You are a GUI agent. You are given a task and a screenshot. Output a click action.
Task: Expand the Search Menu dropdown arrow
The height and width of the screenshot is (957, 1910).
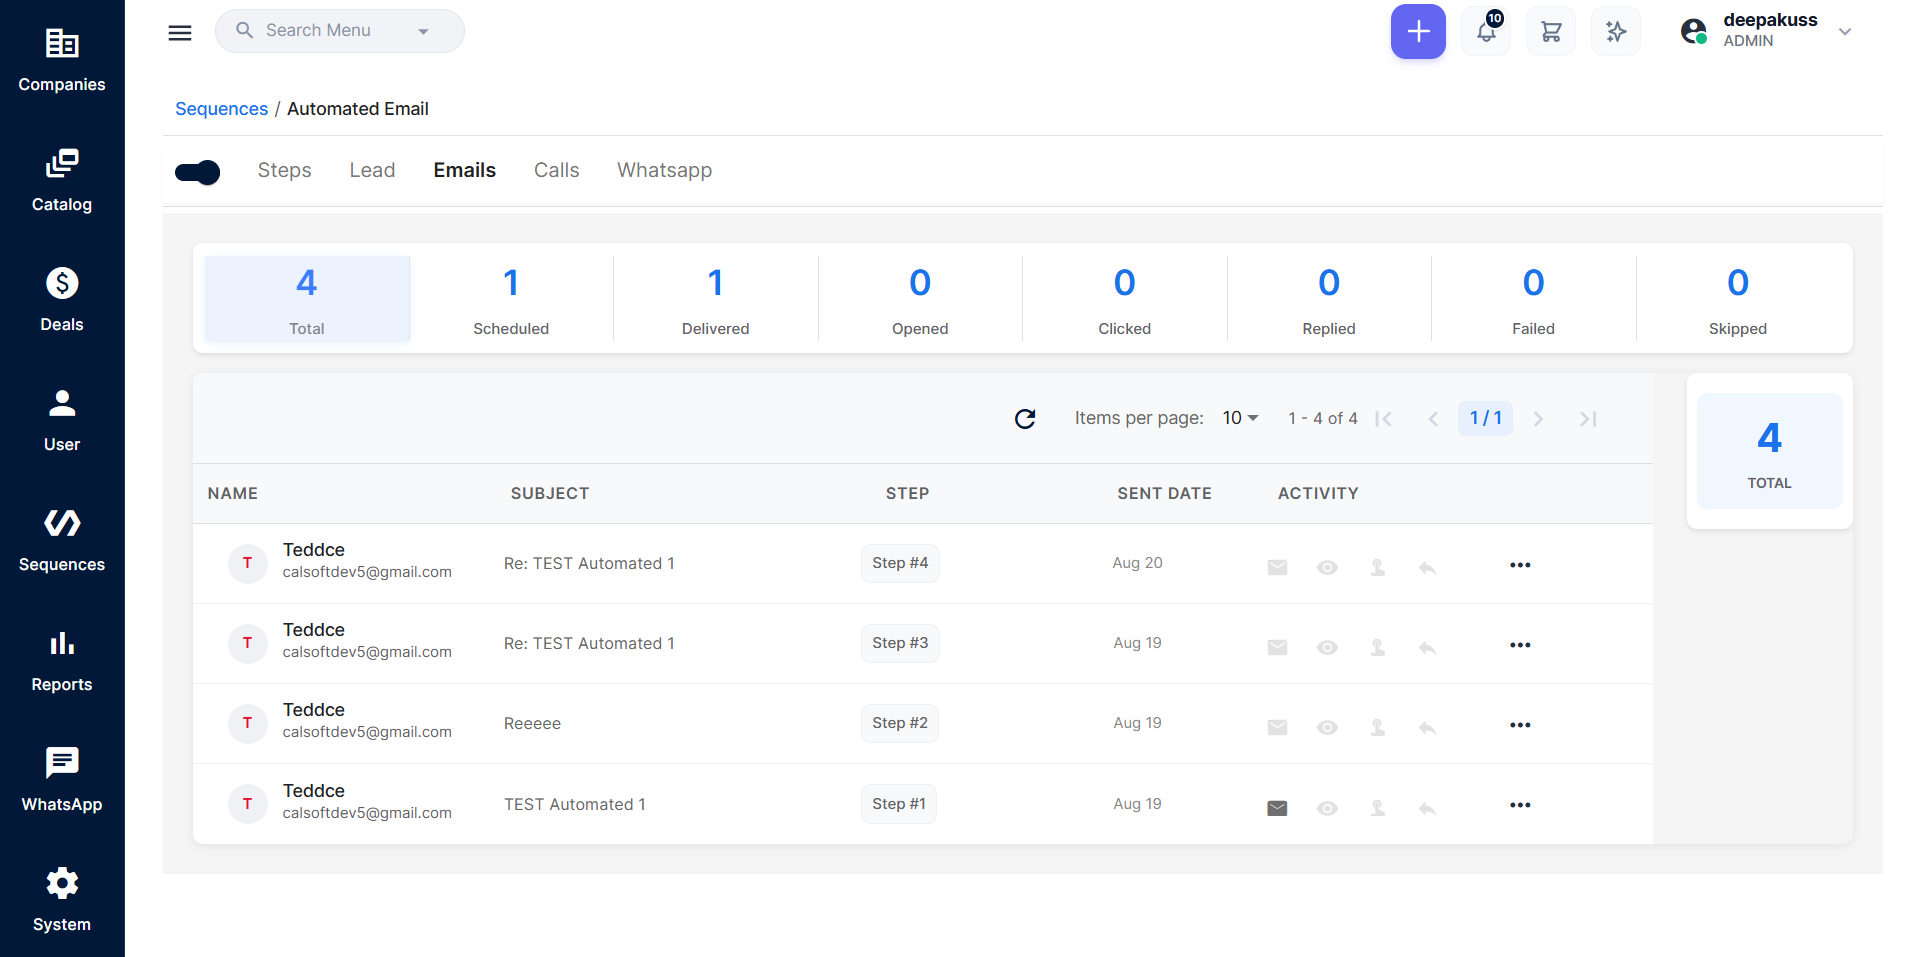(423, 32)
